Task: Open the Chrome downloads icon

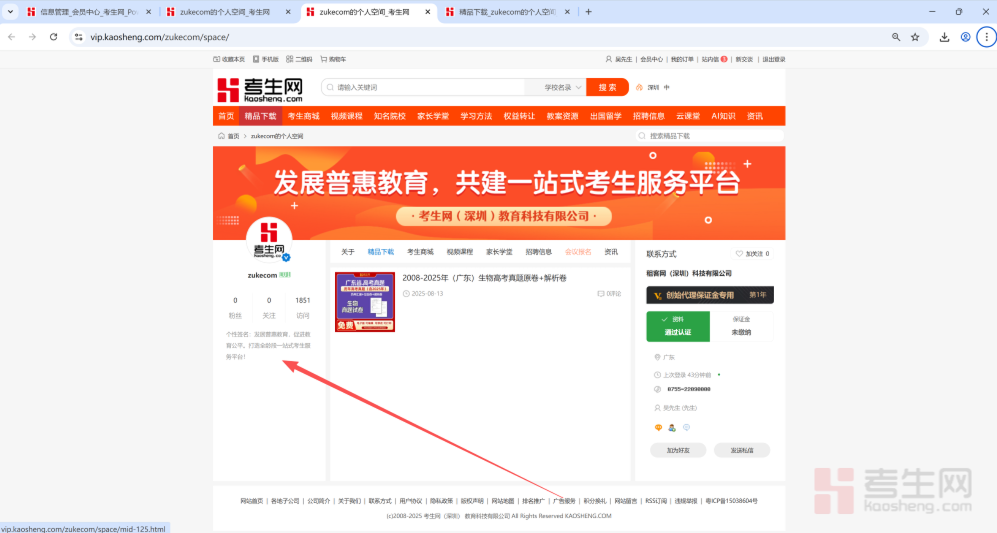Action: pos(944,37)
